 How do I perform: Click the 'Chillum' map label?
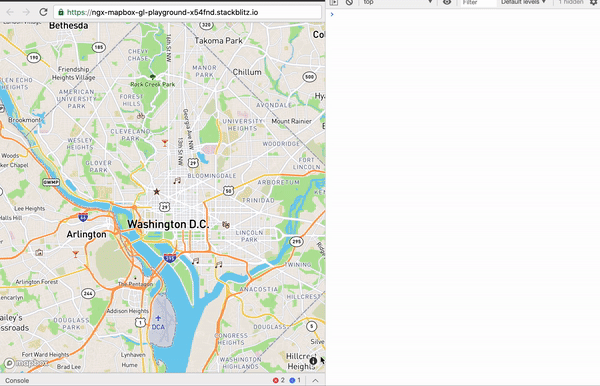tap(247, 72)
